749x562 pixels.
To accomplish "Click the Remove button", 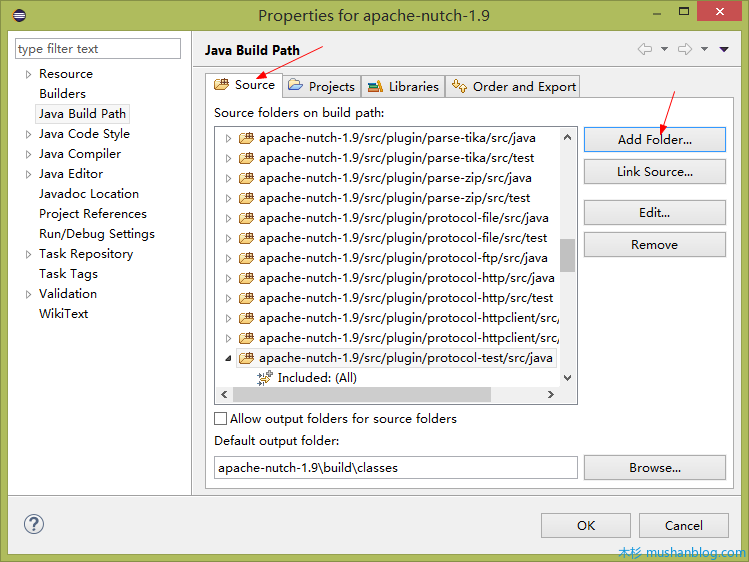I will click(x=654, y=244).
